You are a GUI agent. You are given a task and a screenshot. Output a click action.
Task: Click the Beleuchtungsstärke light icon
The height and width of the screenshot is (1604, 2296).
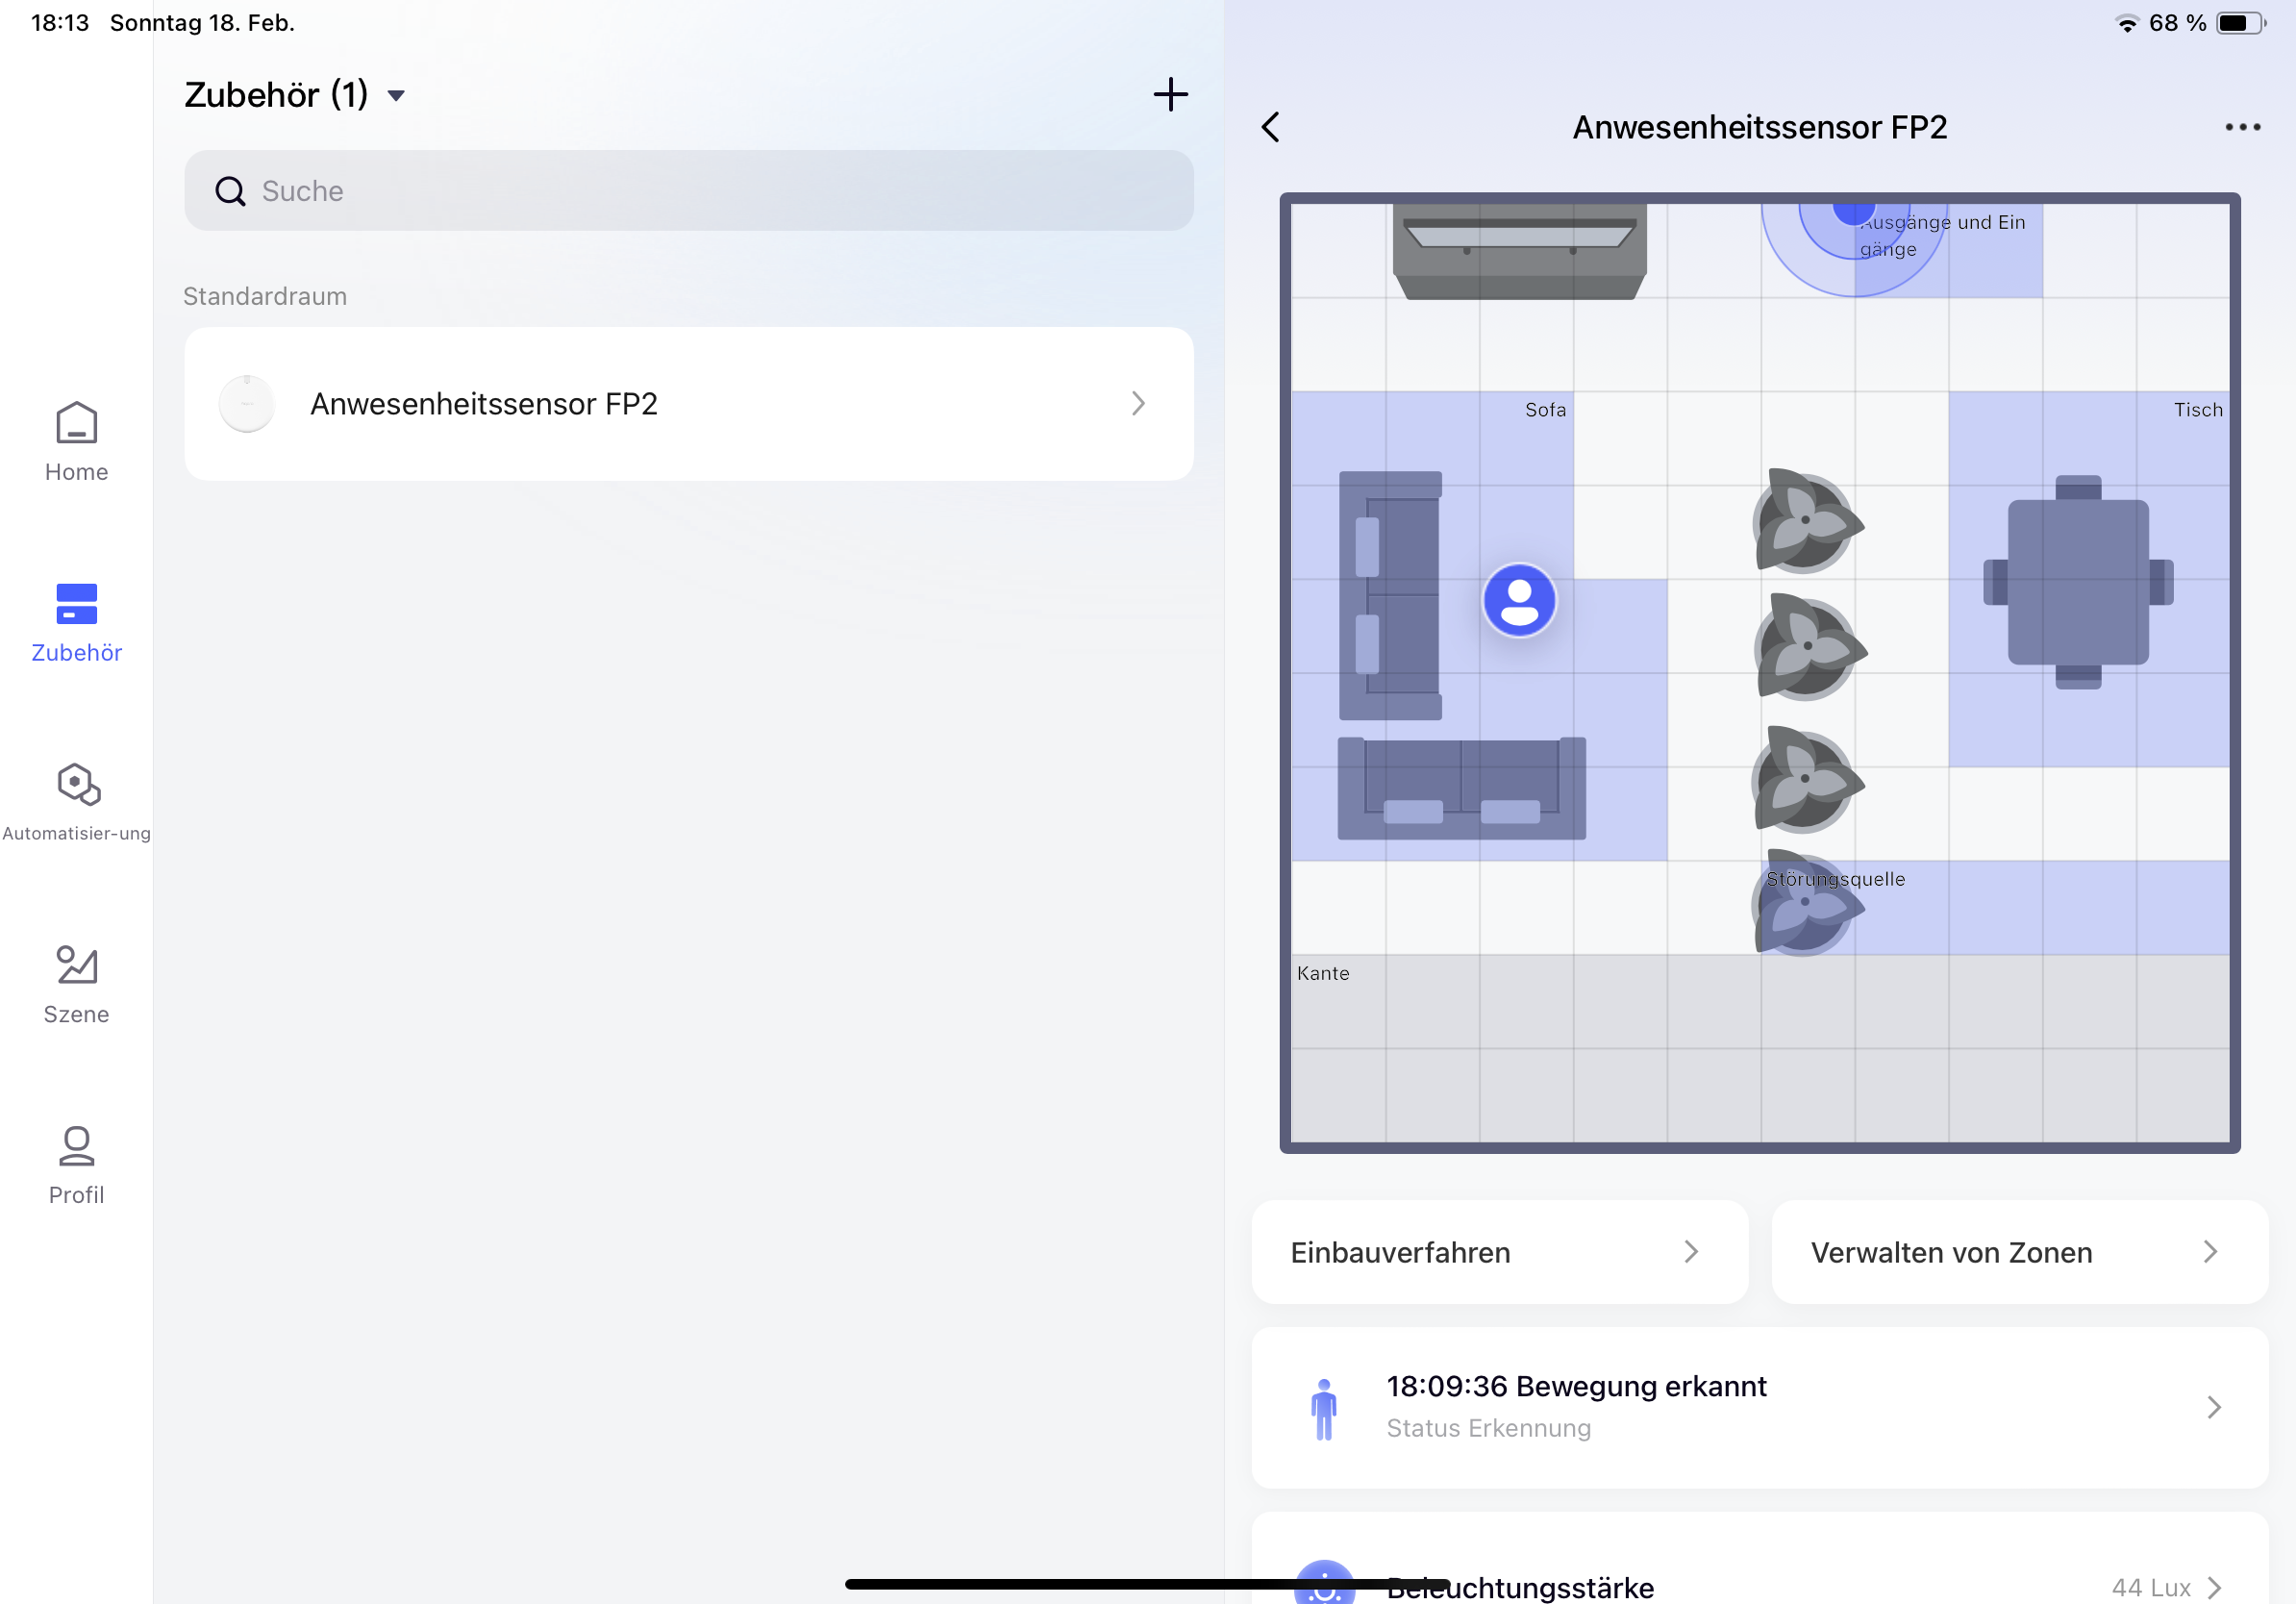click(x=1324, y=1584)
